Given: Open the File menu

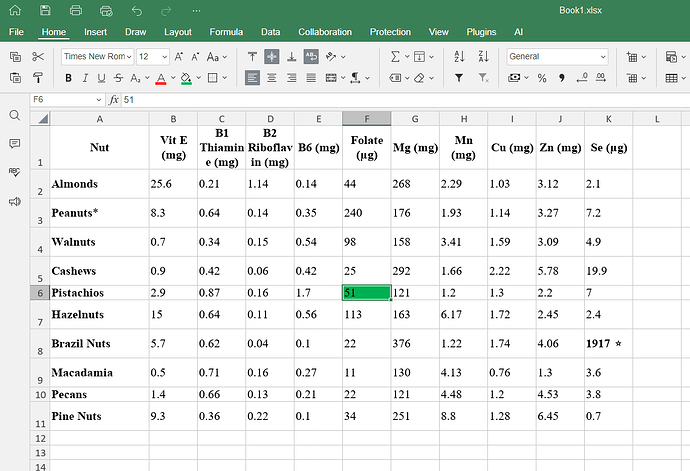Looking at the screenshot, I should (16, 32).
